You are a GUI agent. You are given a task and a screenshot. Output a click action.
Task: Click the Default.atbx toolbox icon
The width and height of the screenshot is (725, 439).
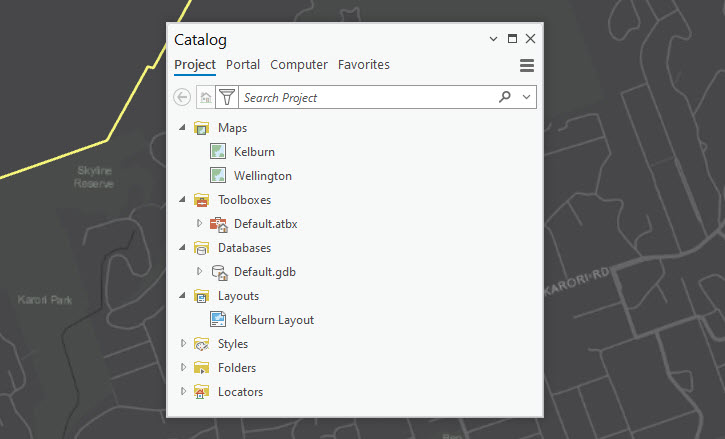tap(219, 224)
